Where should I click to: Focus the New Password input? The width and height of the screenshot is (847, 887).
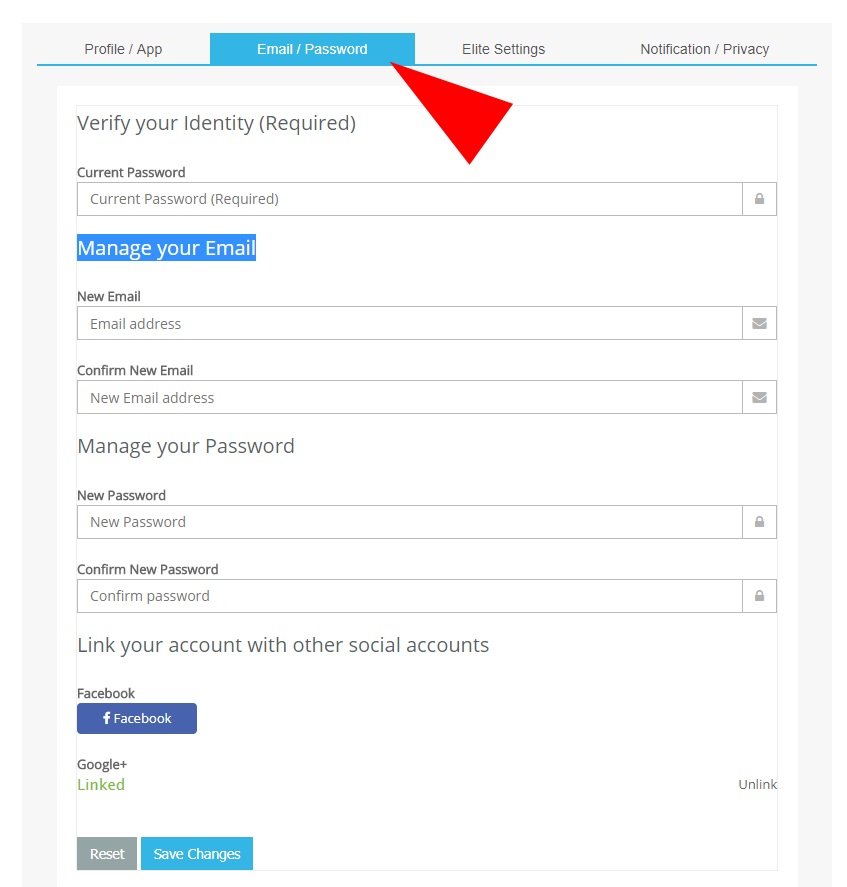pos(409,522)
